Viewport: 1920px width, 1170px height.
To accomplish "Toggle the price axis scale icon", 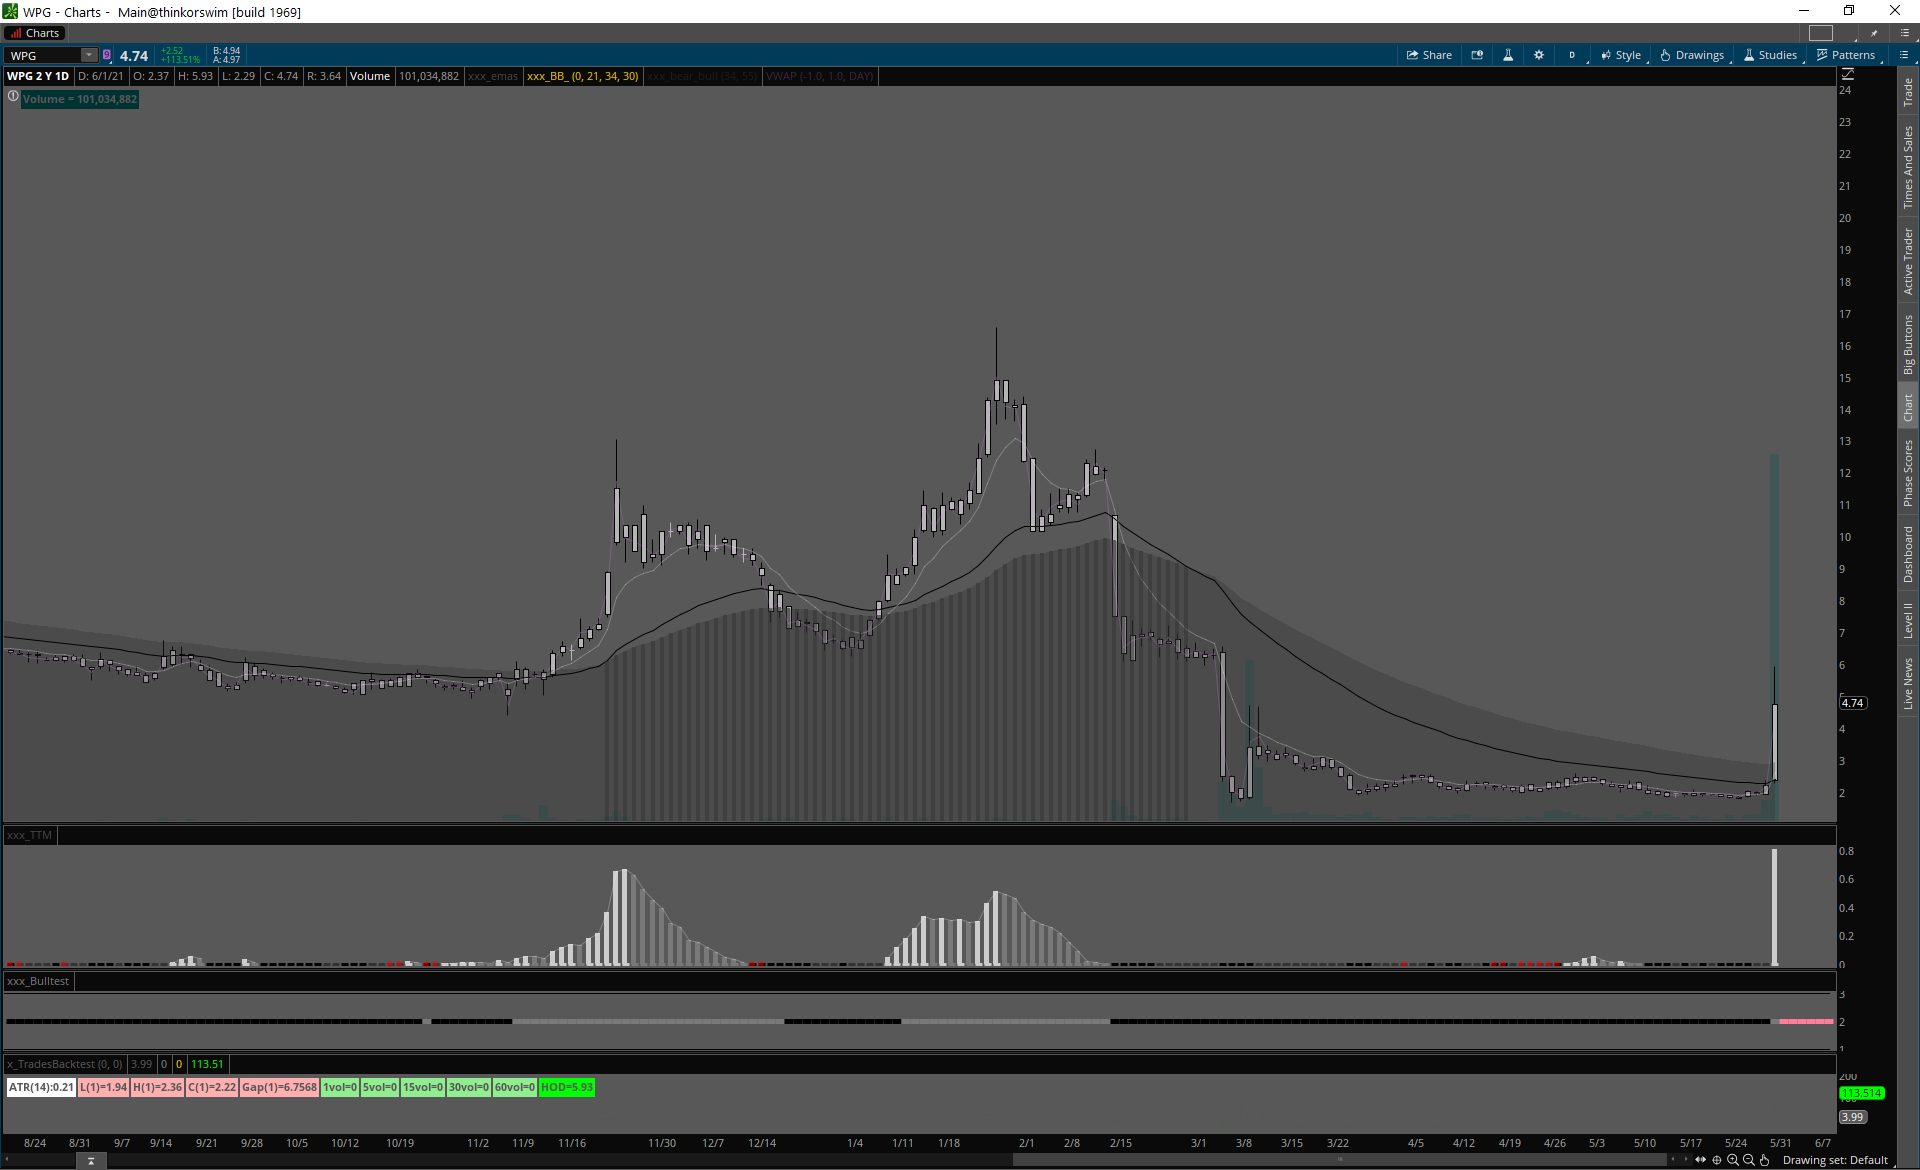I will 1848,74.
